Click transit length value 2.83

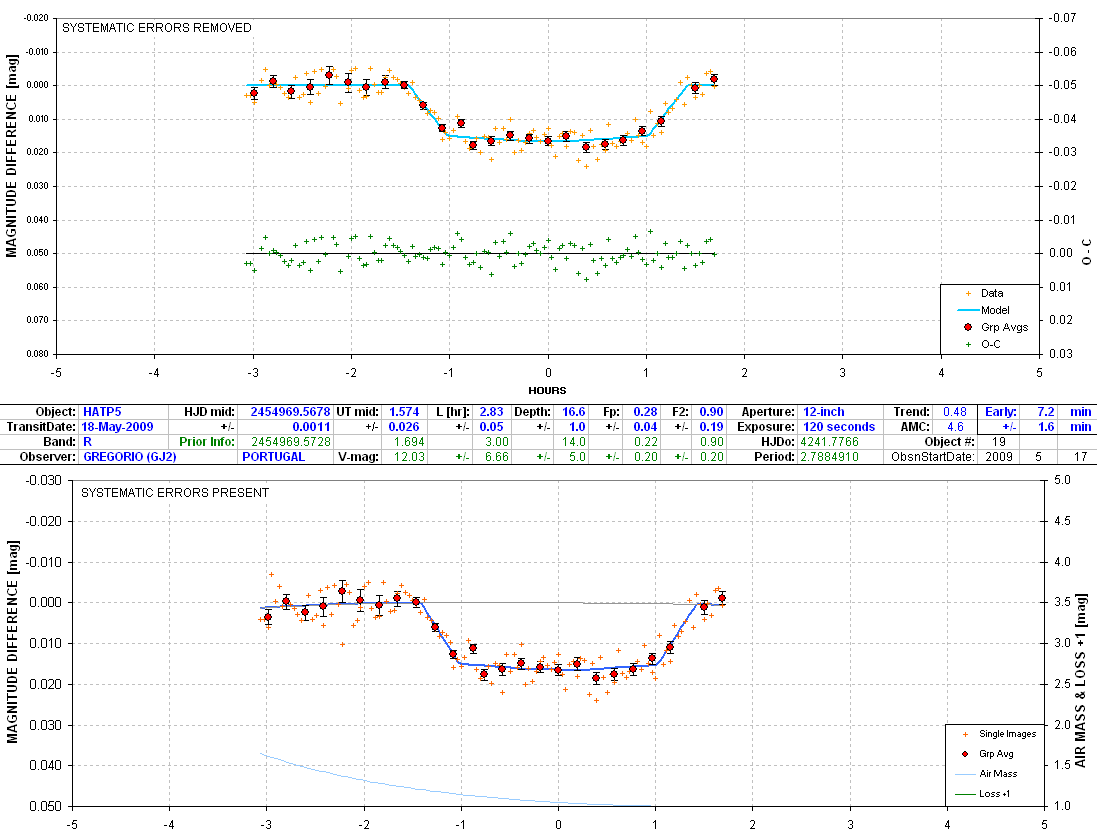tap(491, 412)
